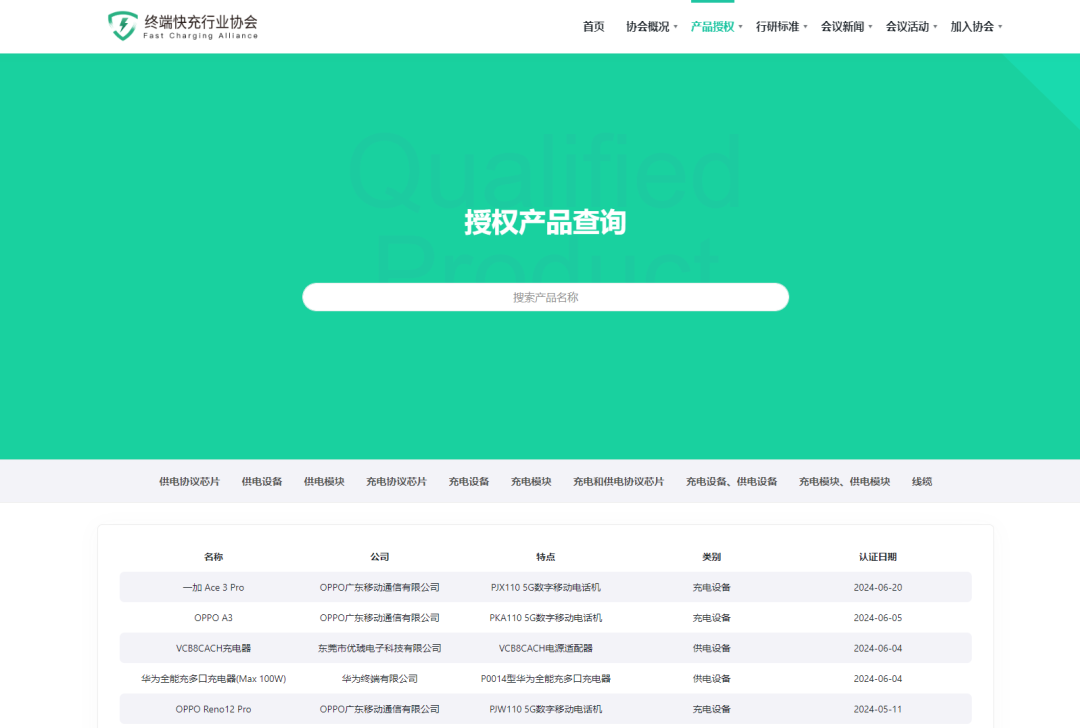Select the 一加 Ace 3 Pro product name
Viewport: 1080px width, 728px height.
point(214,587)
